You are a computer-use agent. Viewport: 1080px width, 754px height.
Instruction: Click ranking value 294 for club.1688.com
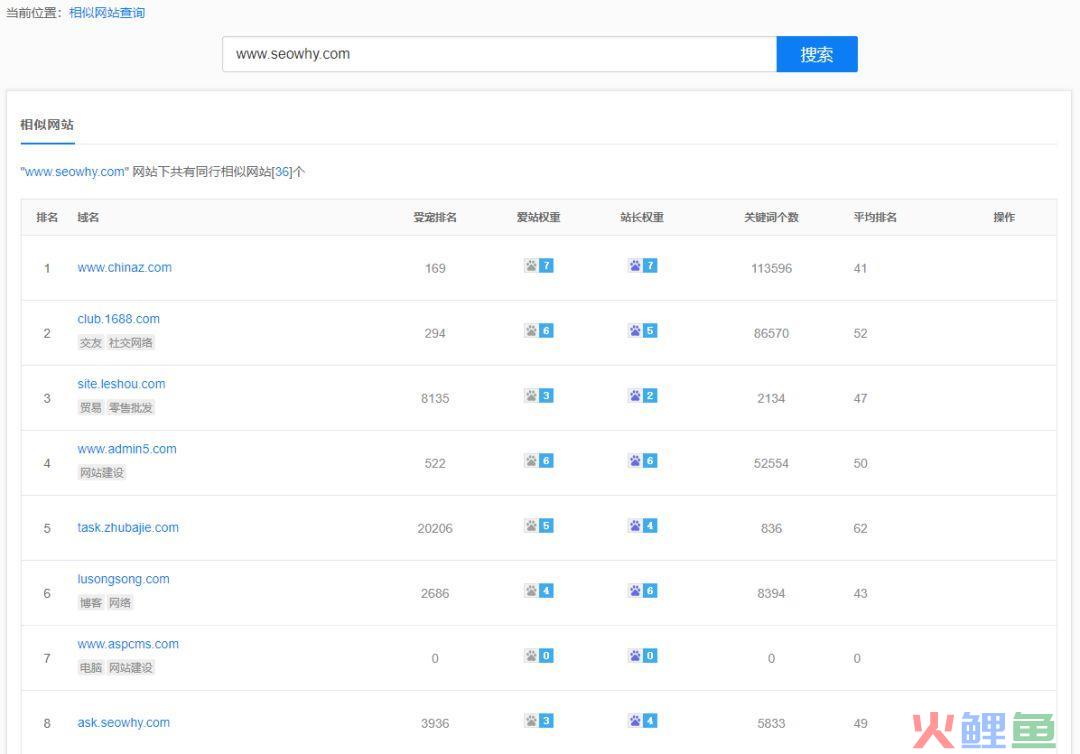[435, 333]
